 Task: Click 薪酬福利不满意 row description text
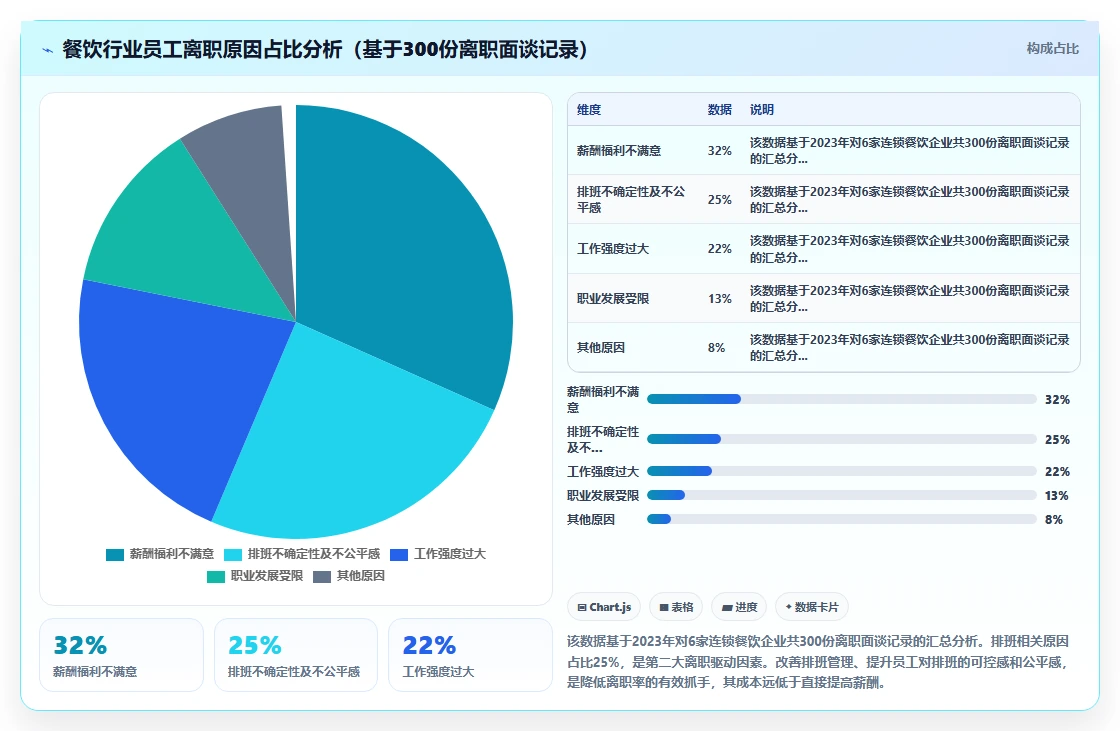tap(909, 151)
